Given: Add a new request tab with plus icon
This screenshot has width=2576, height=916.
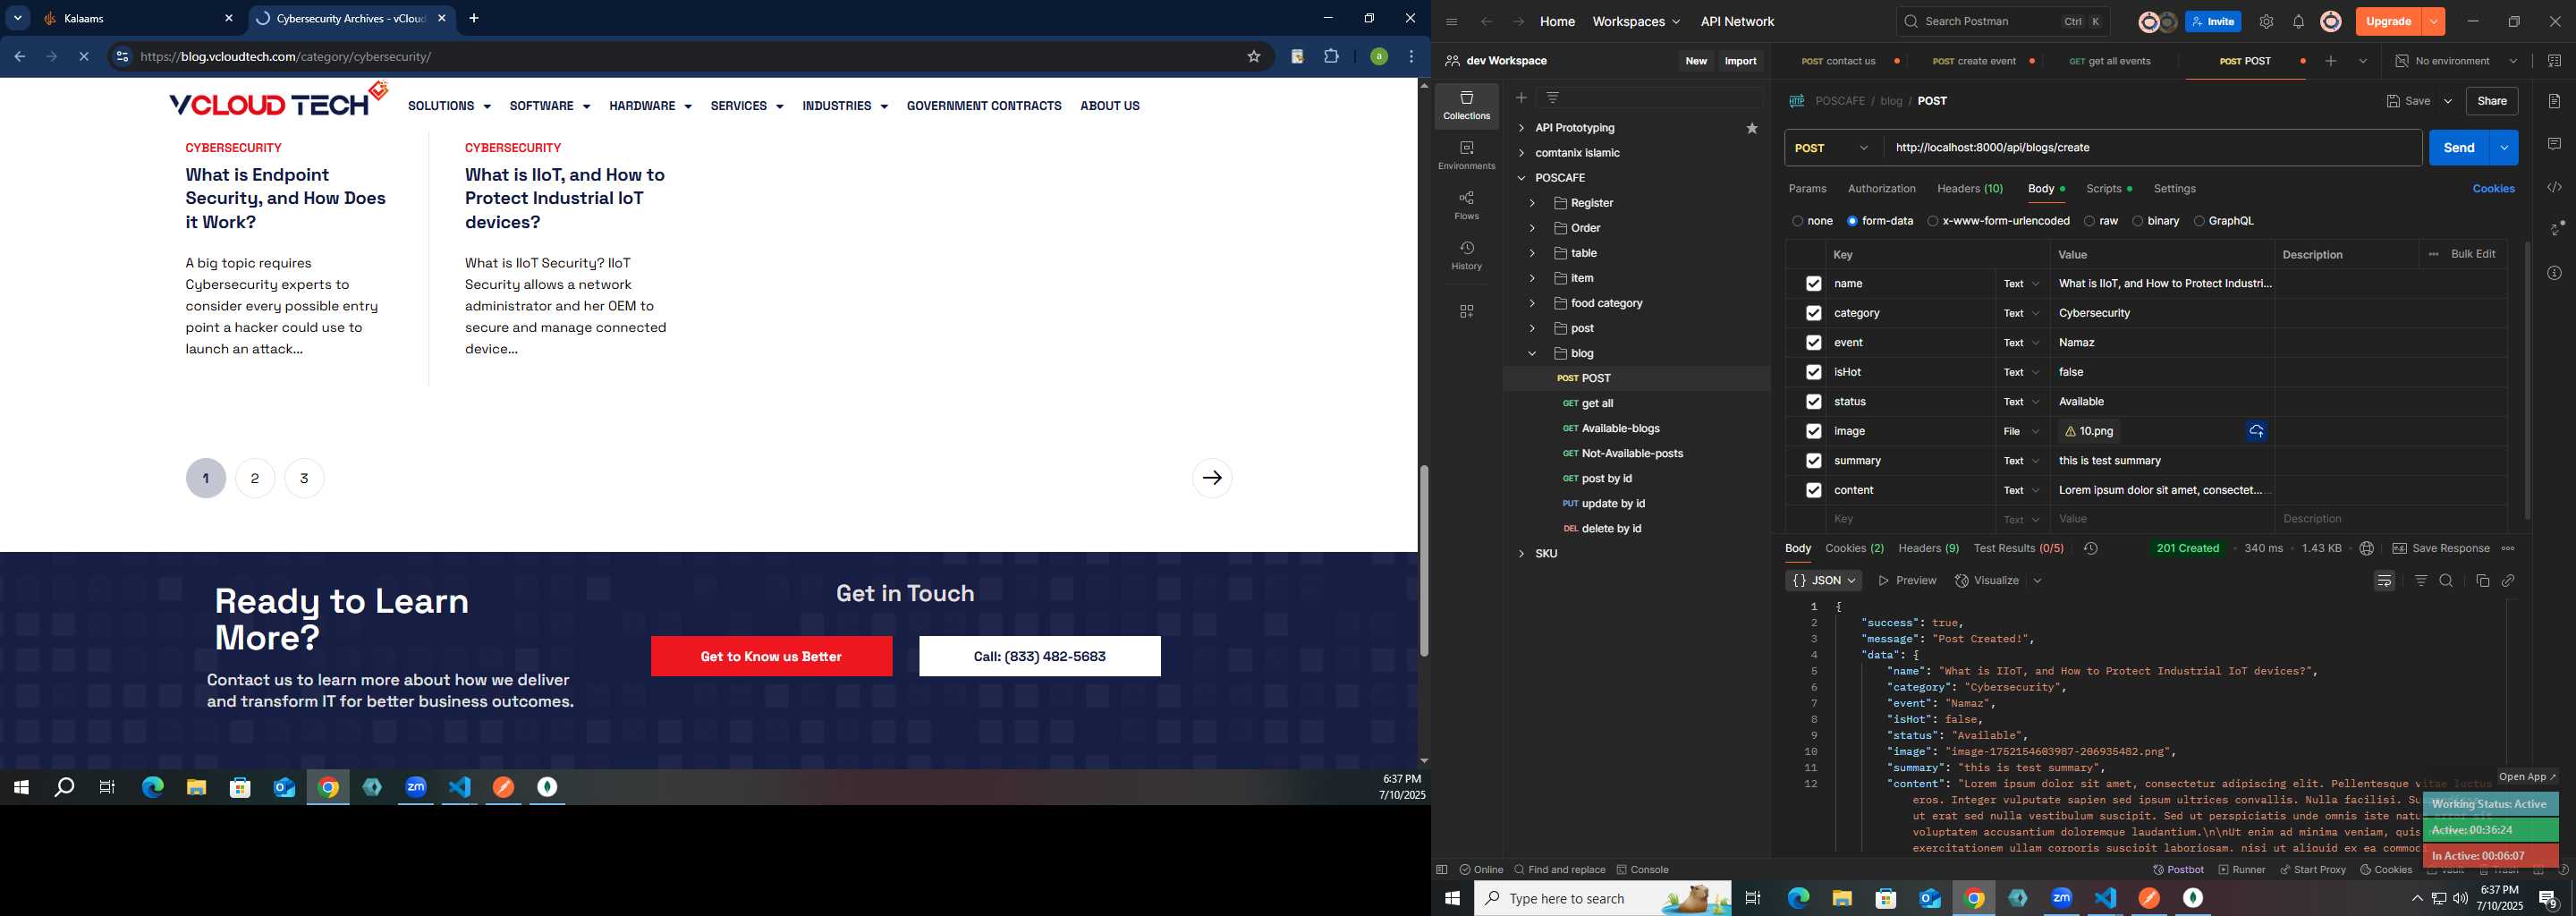Looking at the screenshot, I should pos(2330,61).
